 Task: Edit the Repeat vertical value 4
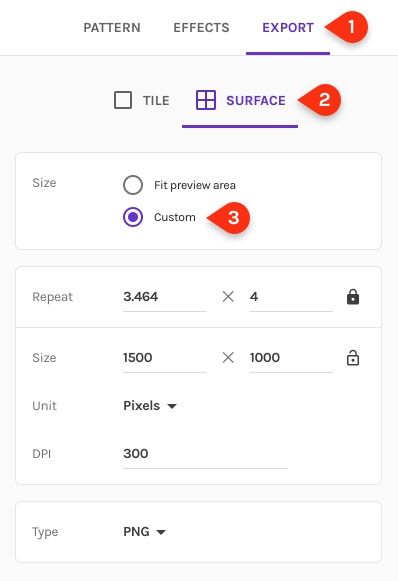291,297
